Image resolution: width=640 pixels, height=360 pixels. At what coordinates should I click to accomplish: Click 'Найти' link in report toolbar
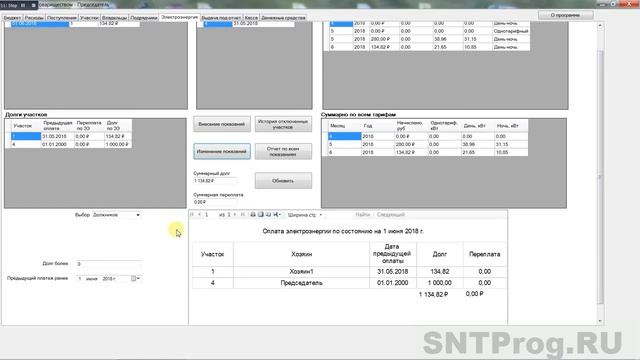point(362,214)
